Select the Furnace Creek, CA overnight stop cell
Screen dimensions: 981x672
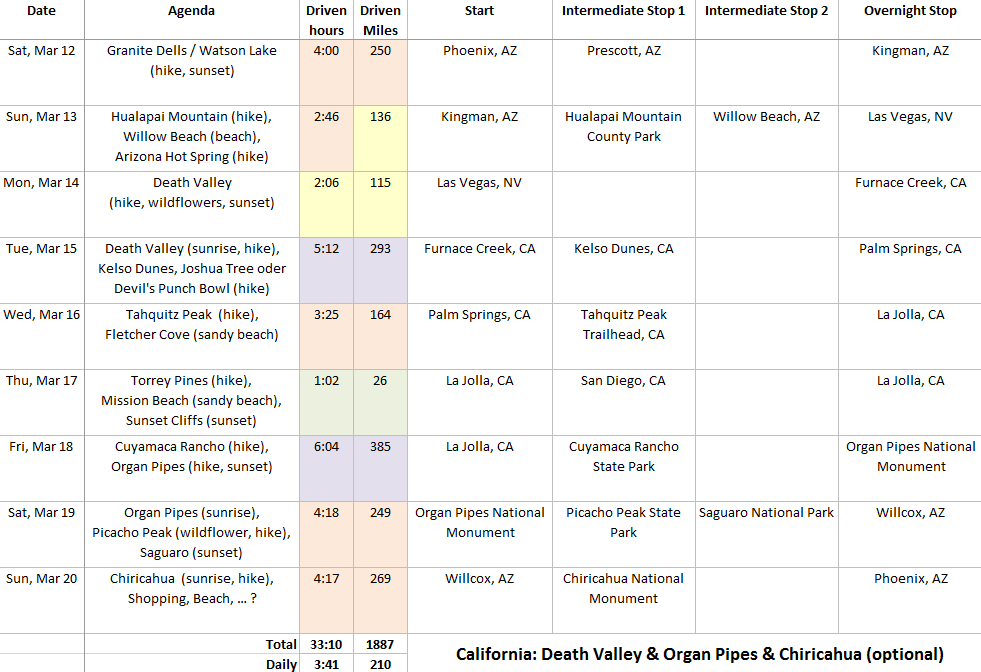pyautogui.click(x=910, y=183)
